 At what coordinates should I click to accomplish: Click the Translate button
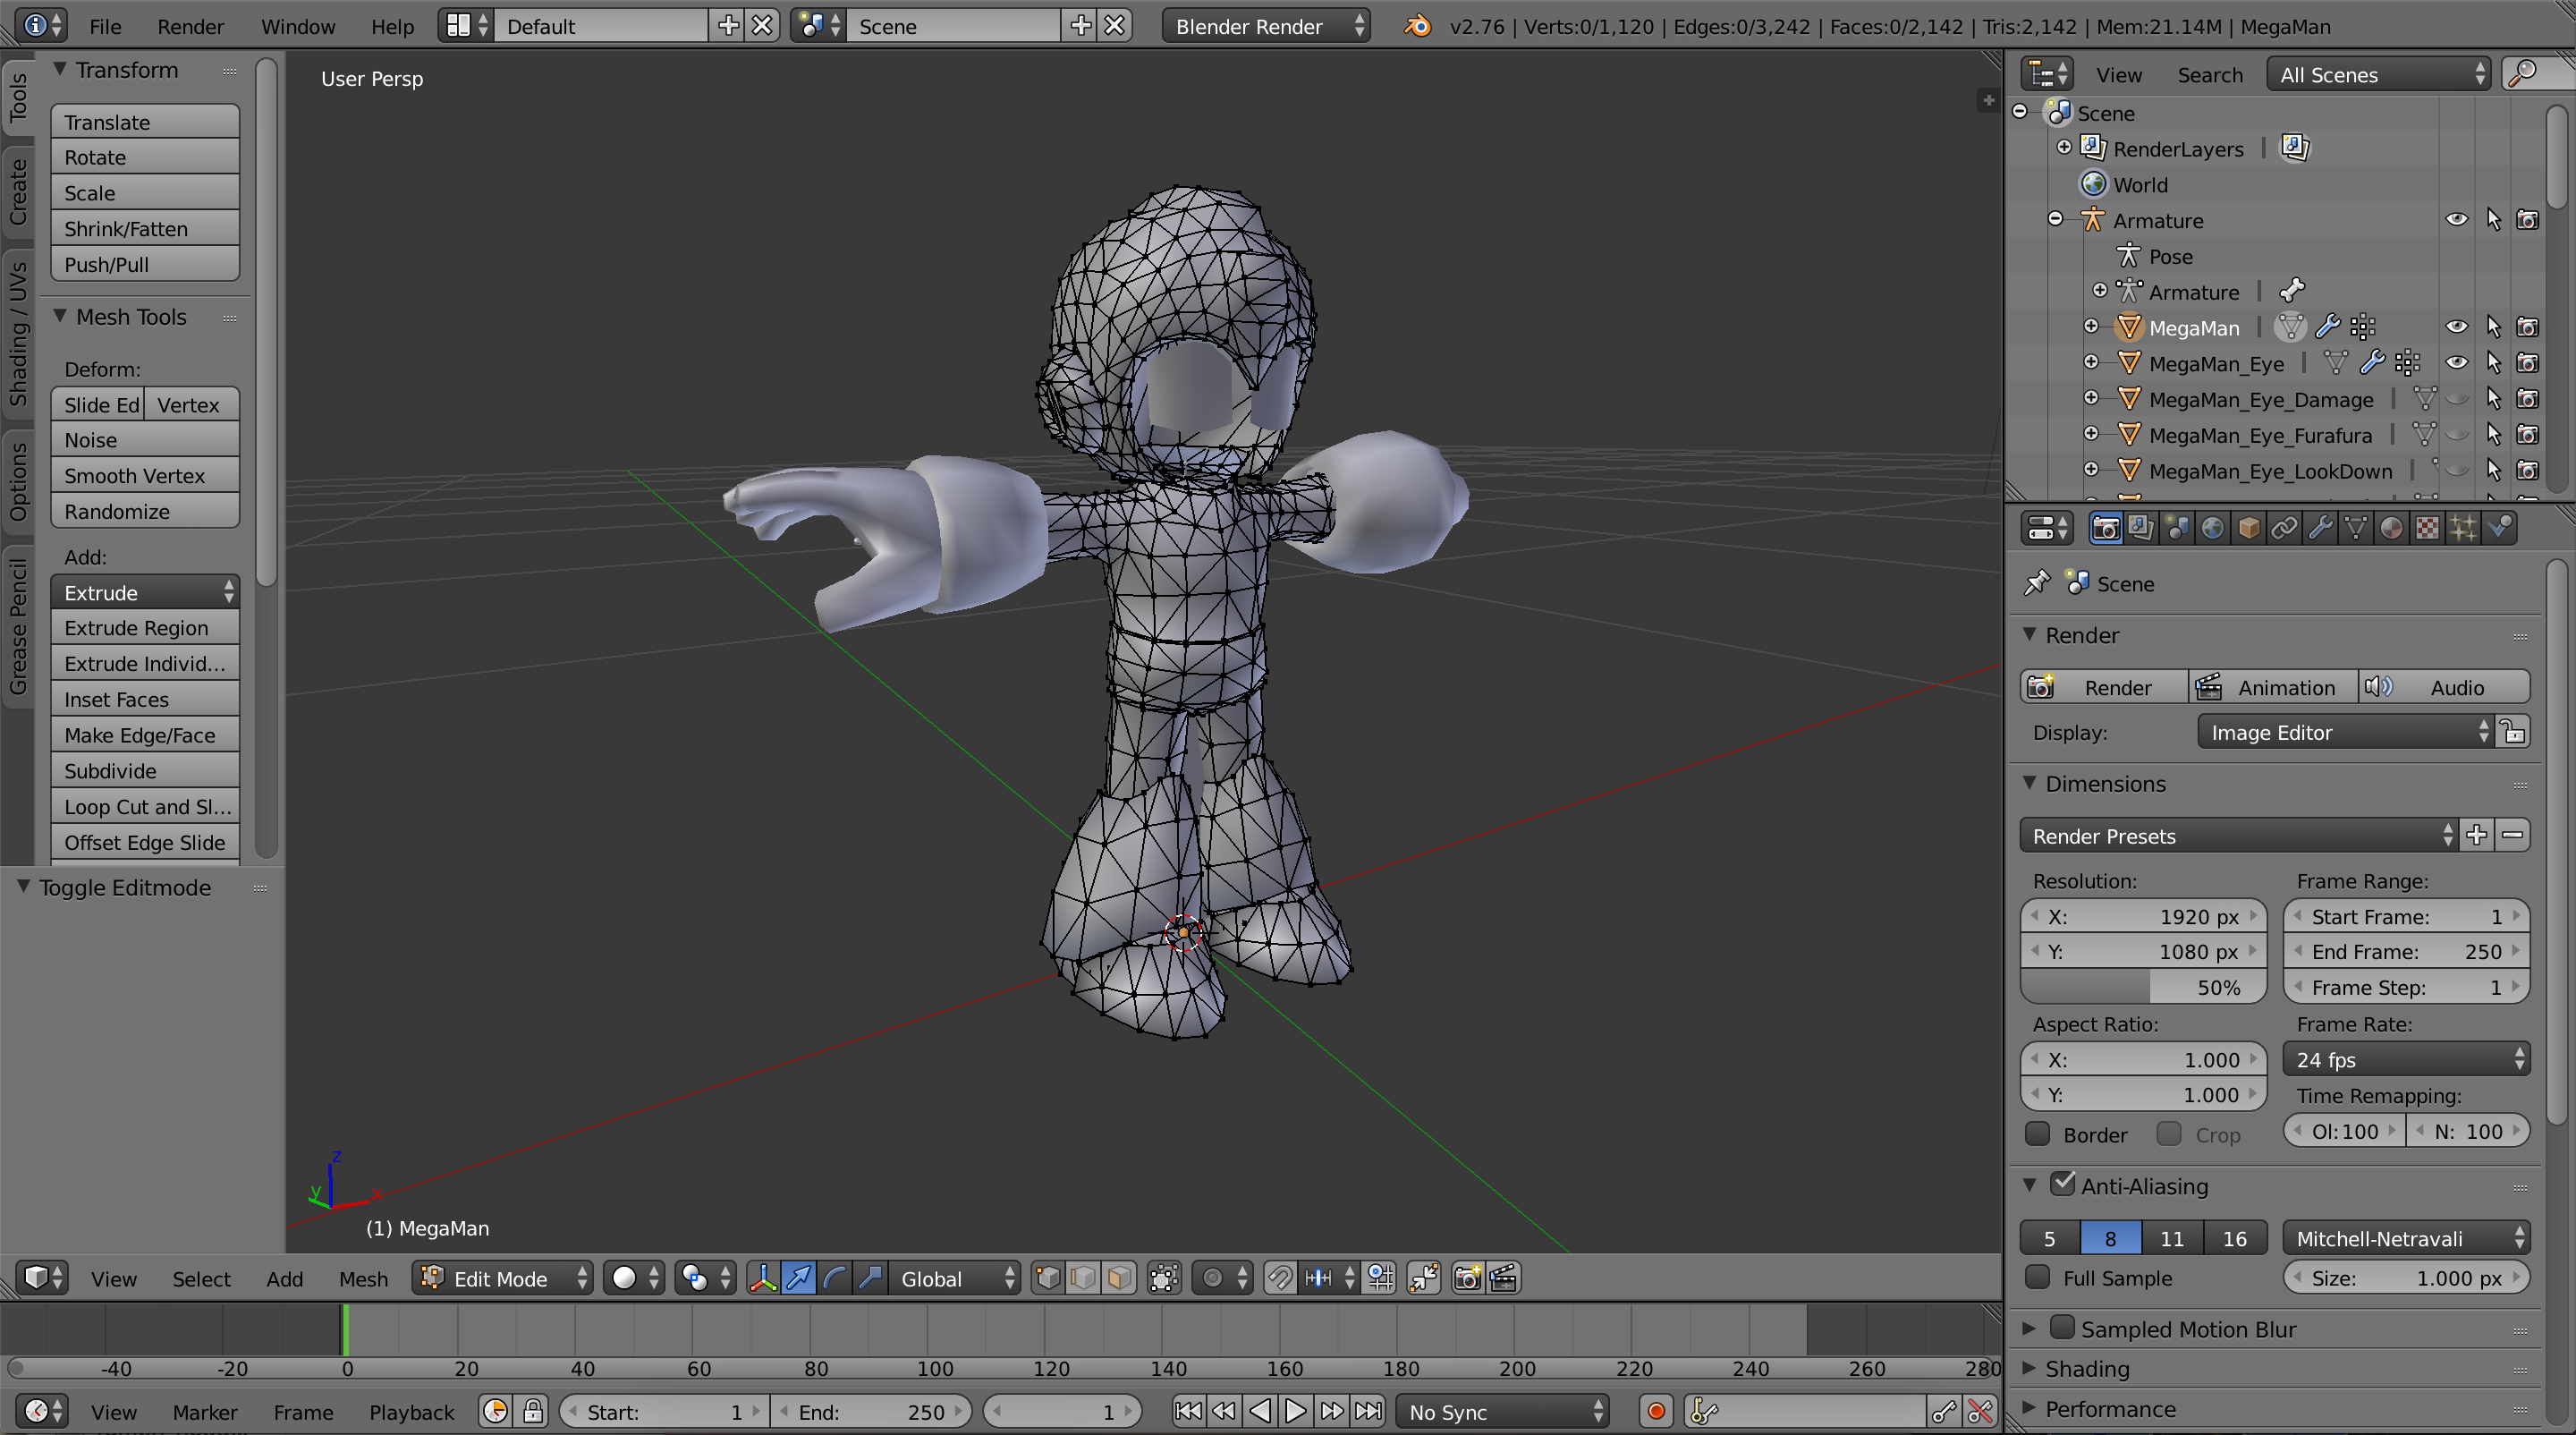click(x=145, y=122)
